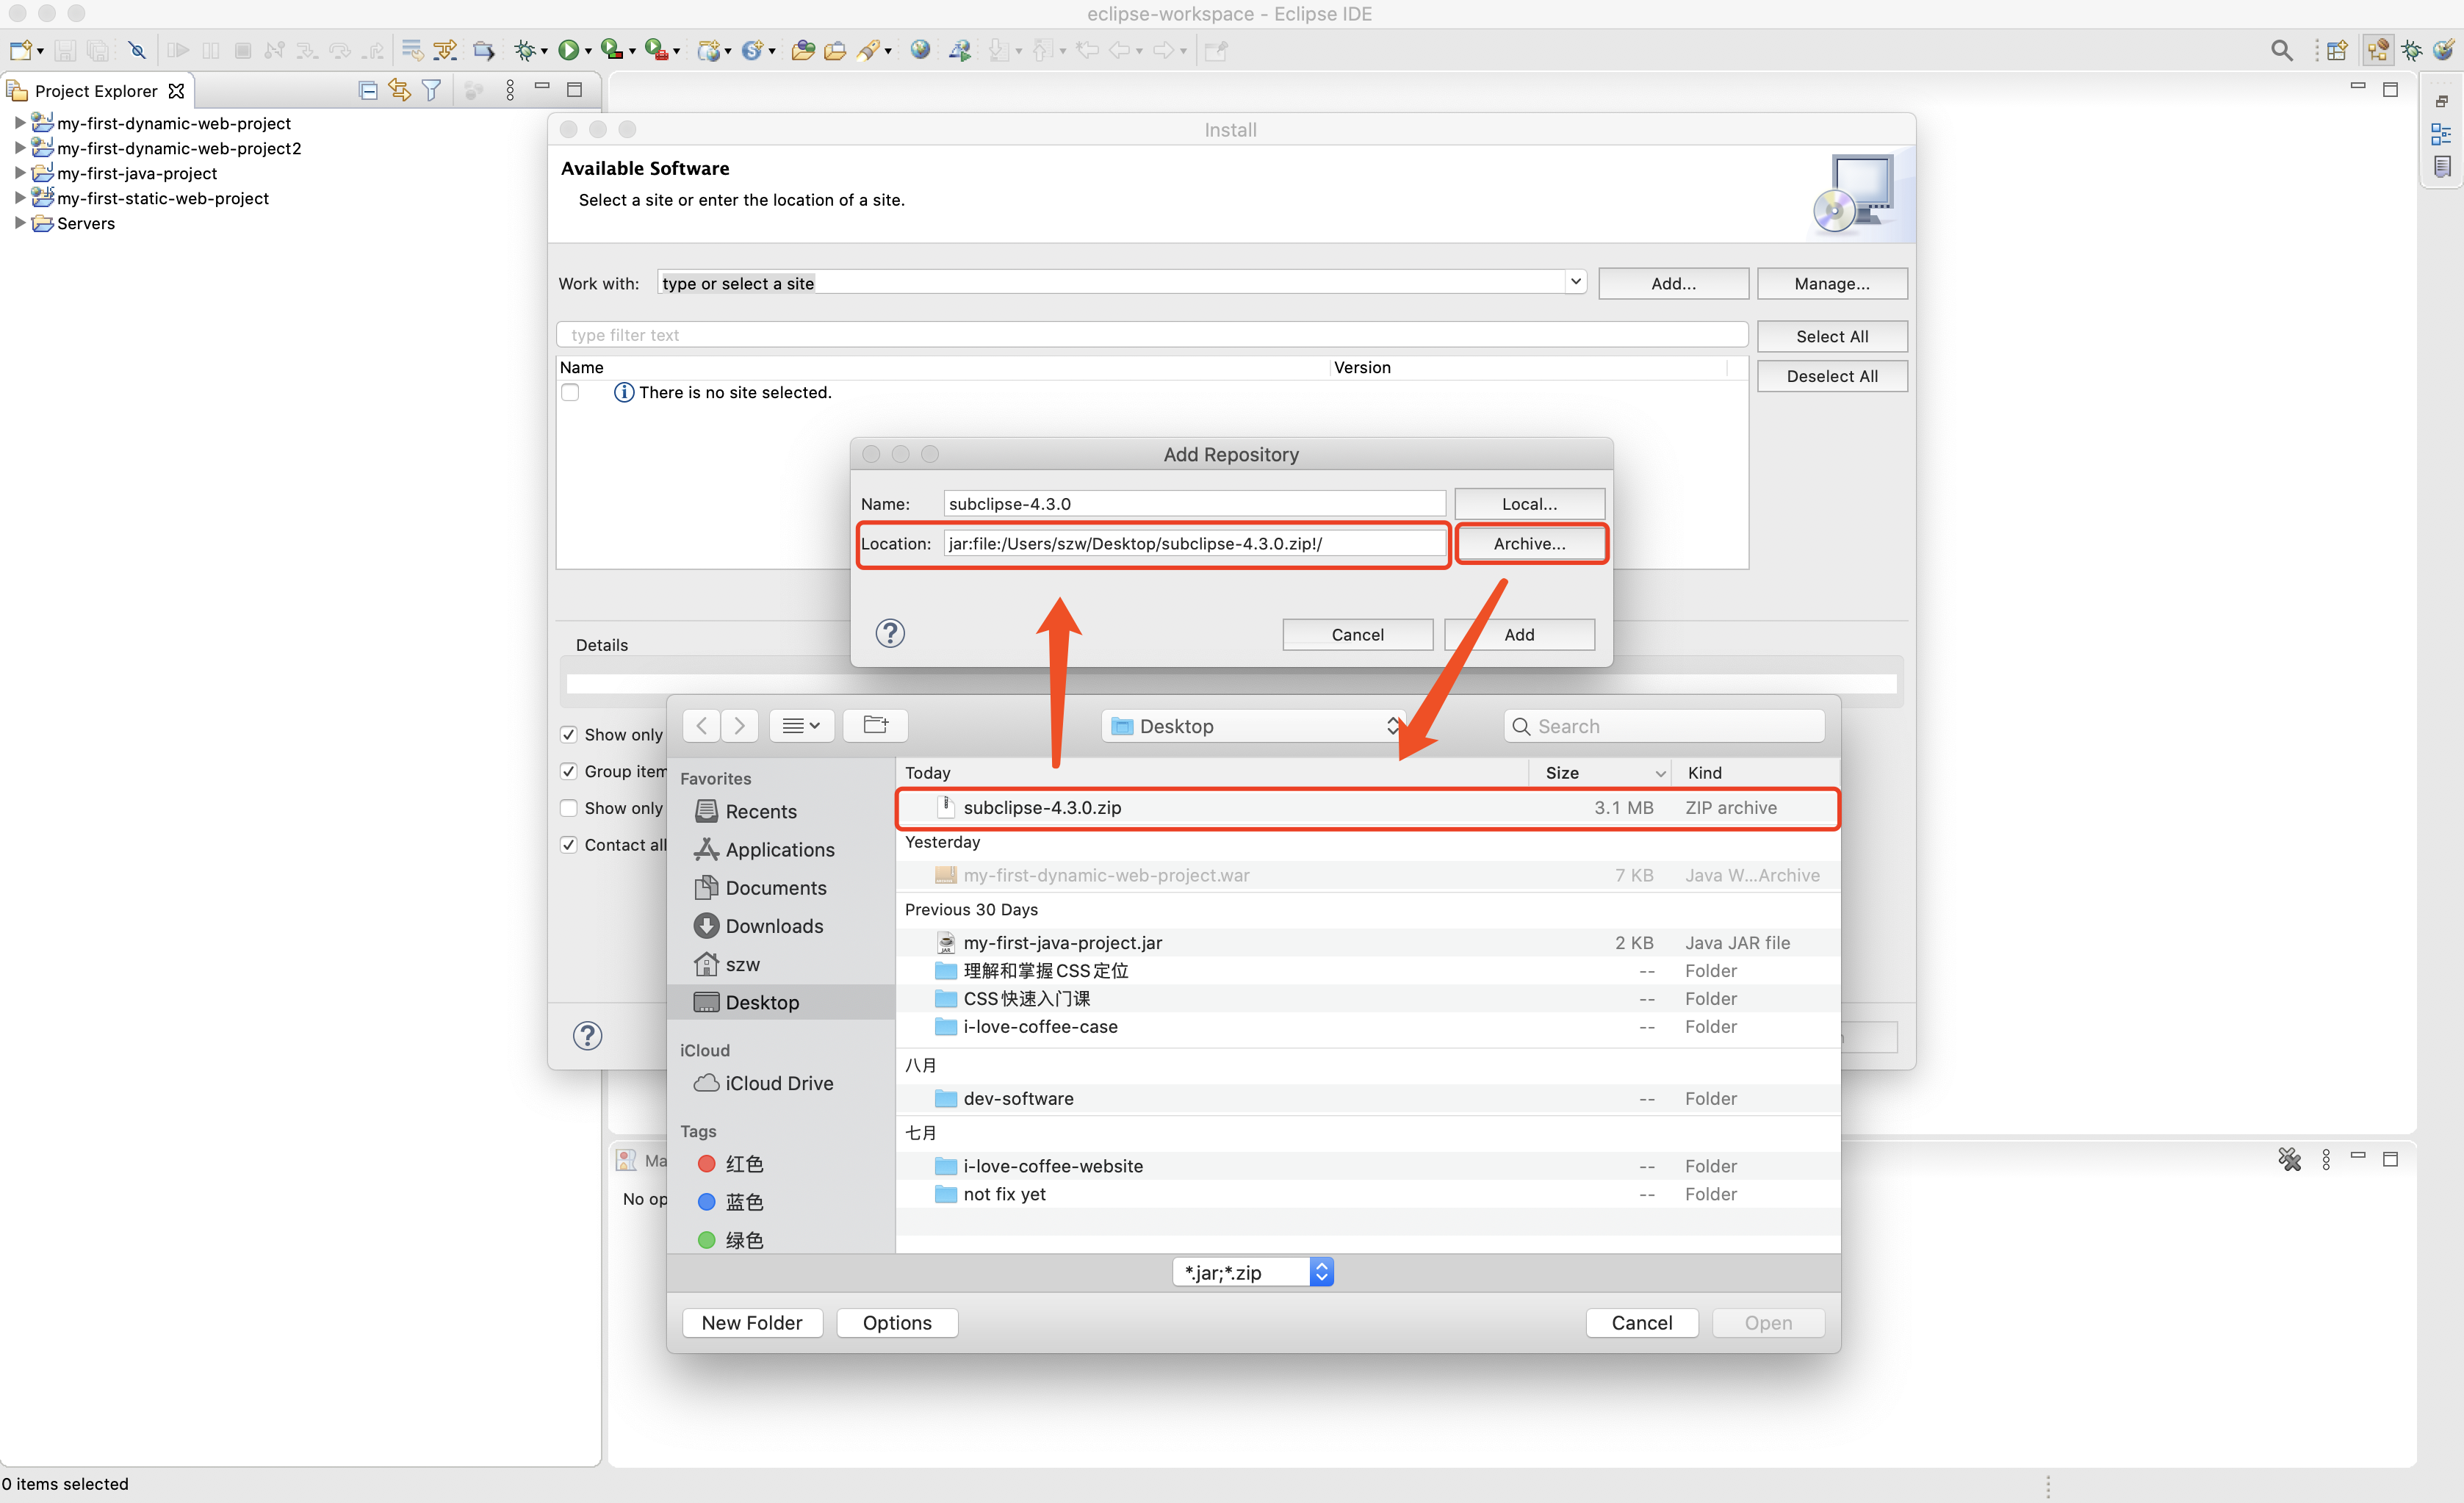Click the Location input field
The image size is (2464, 1503).
click(x=1194, y=543)
